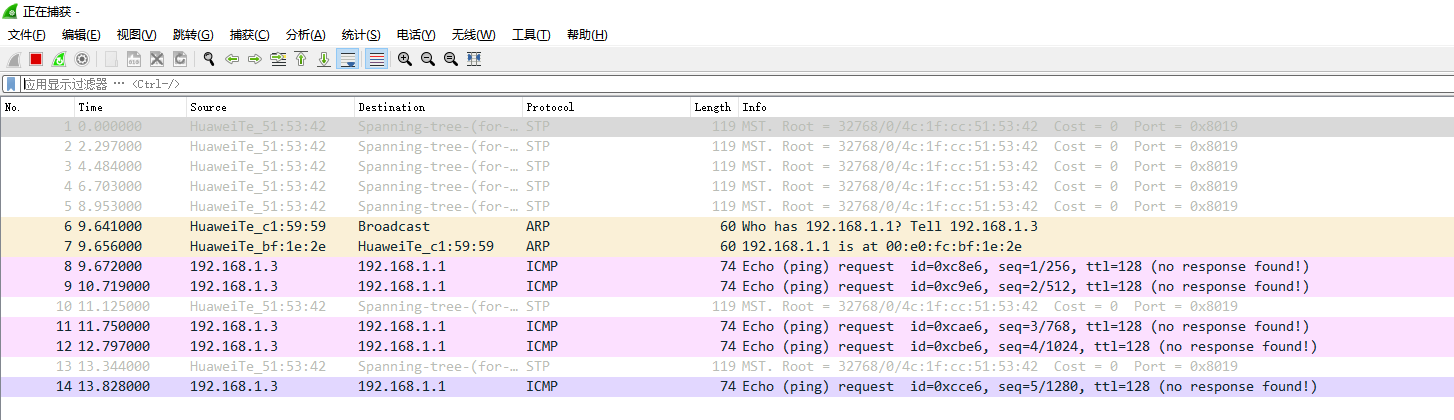
Task: Open the 文件(F) menu
Action: 27,35
